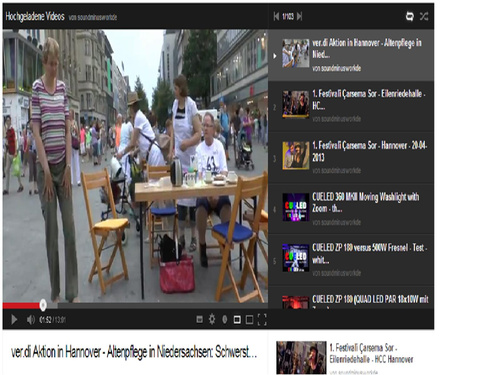Click the video title below the player
The height and width of the screenshot is (375, 500).
134,352
